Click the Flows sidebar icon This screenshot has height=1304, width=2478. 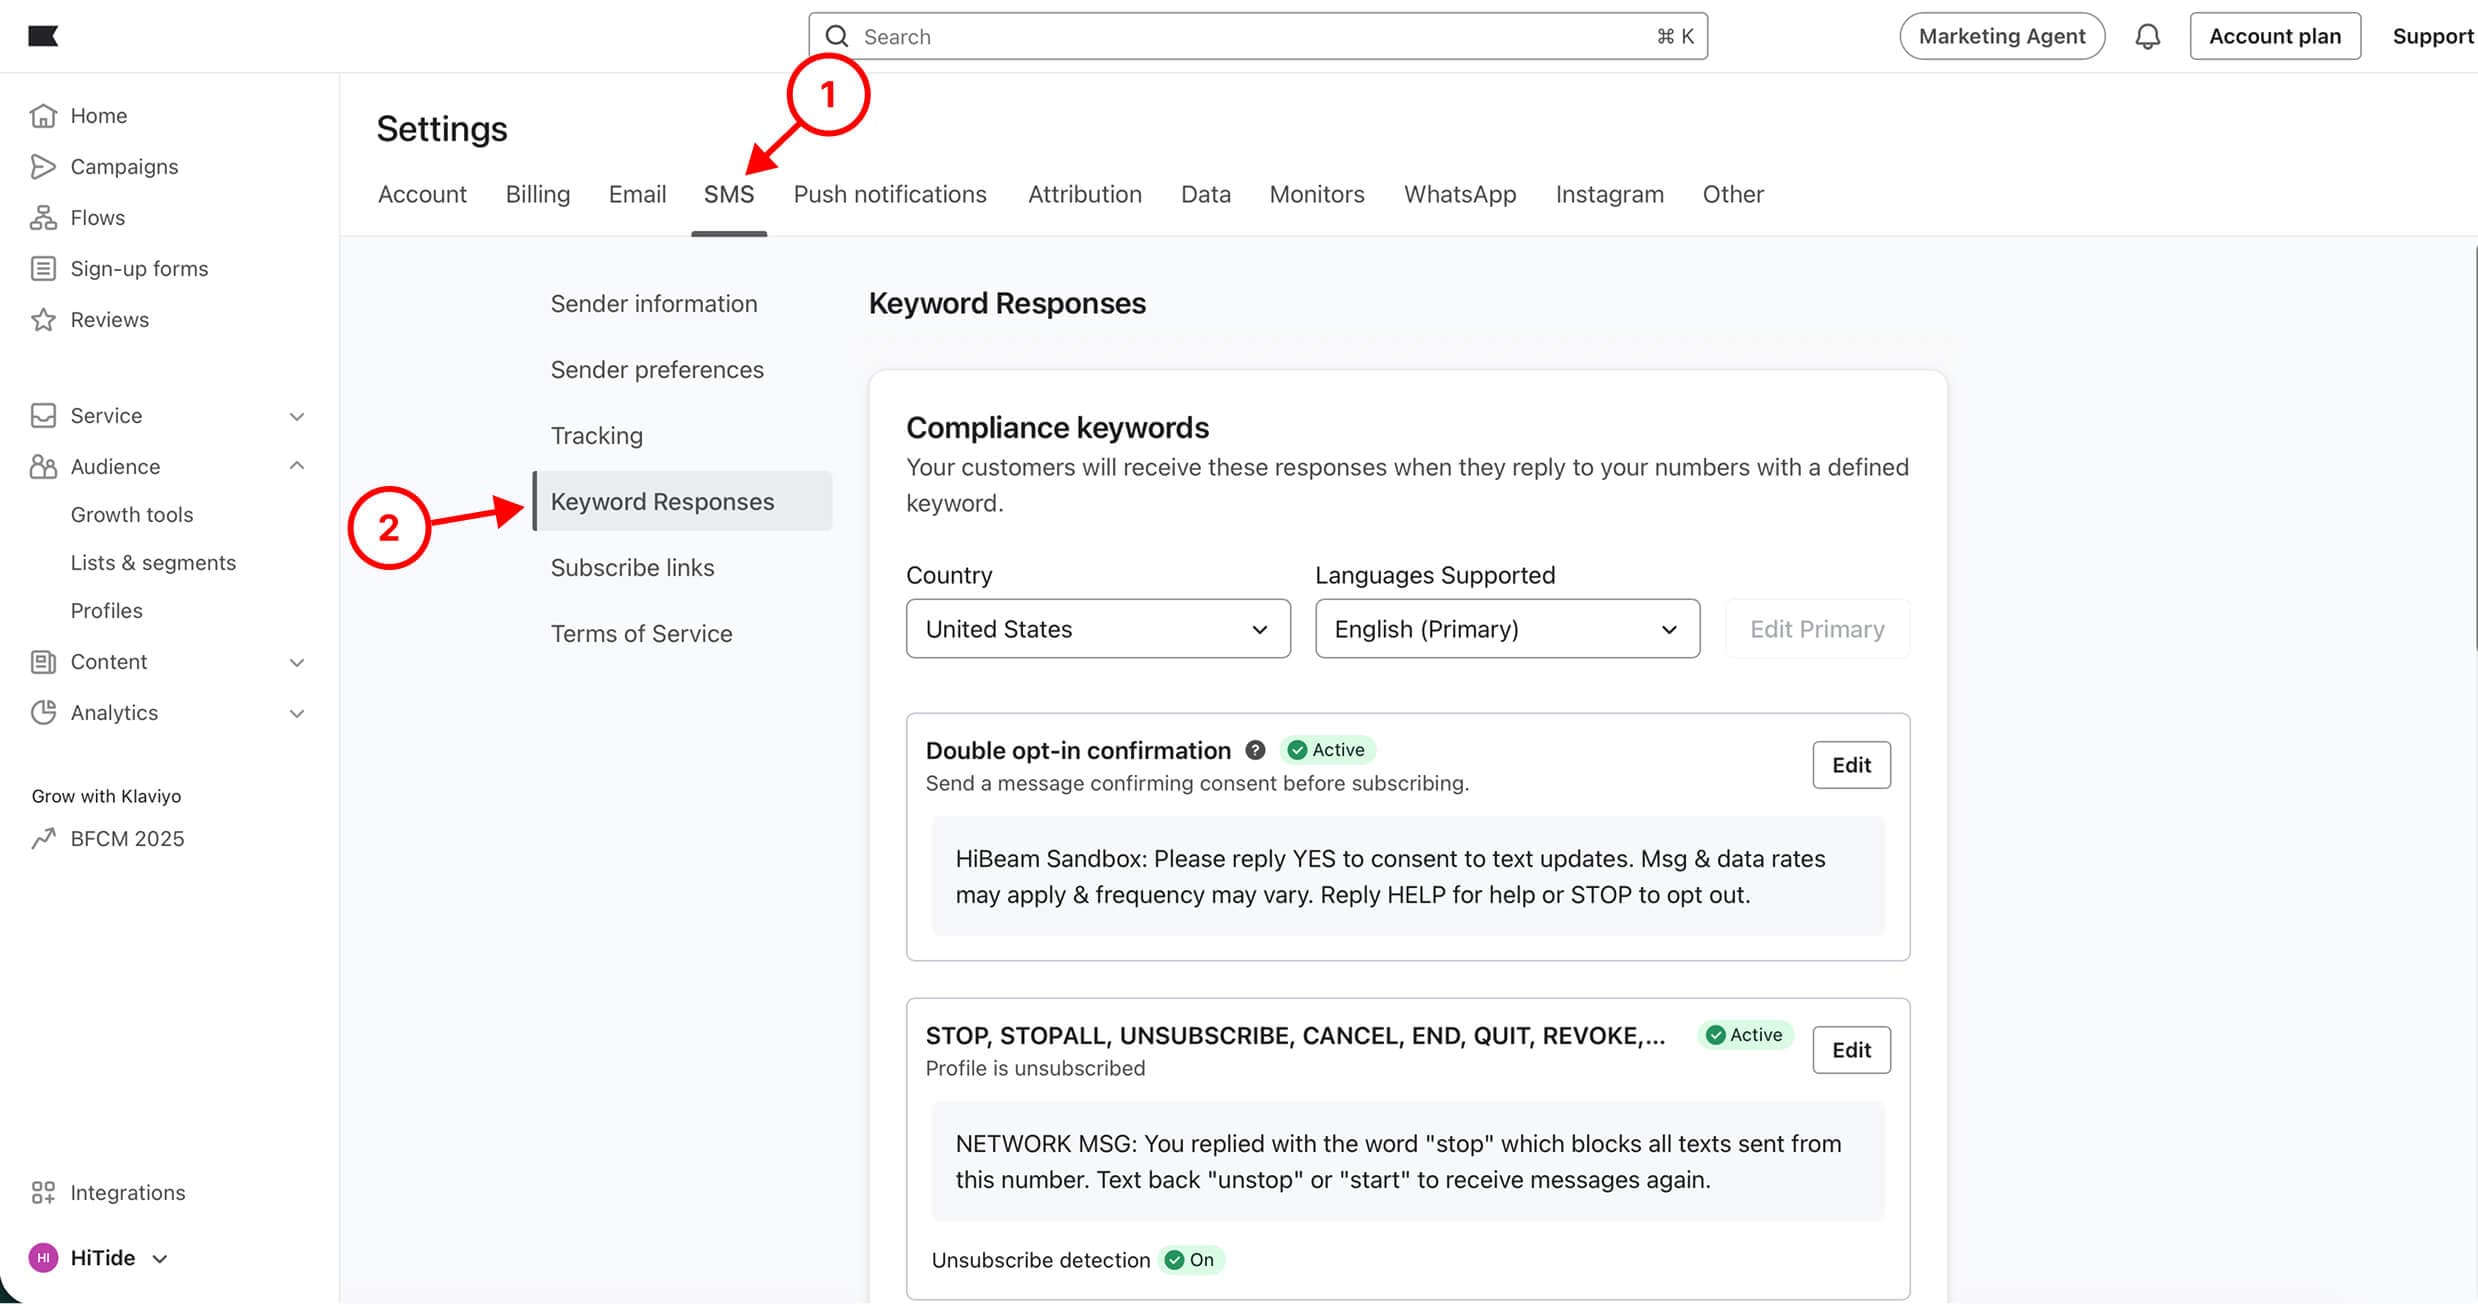coord(43,218)
